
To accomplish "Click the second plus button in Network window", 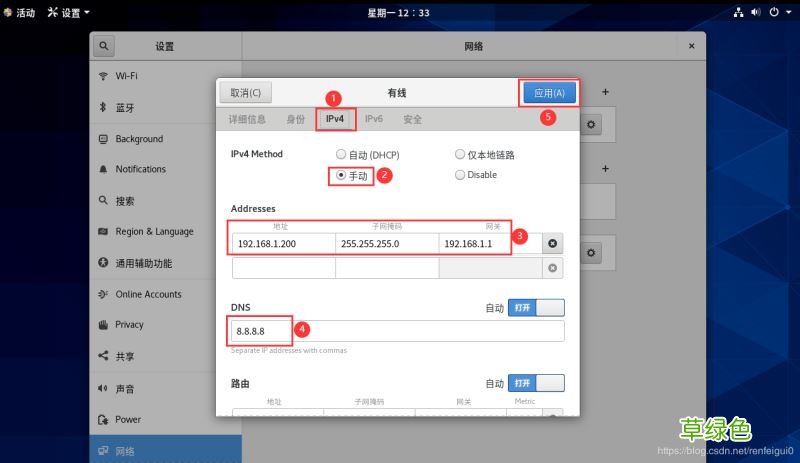I will 605,168.
